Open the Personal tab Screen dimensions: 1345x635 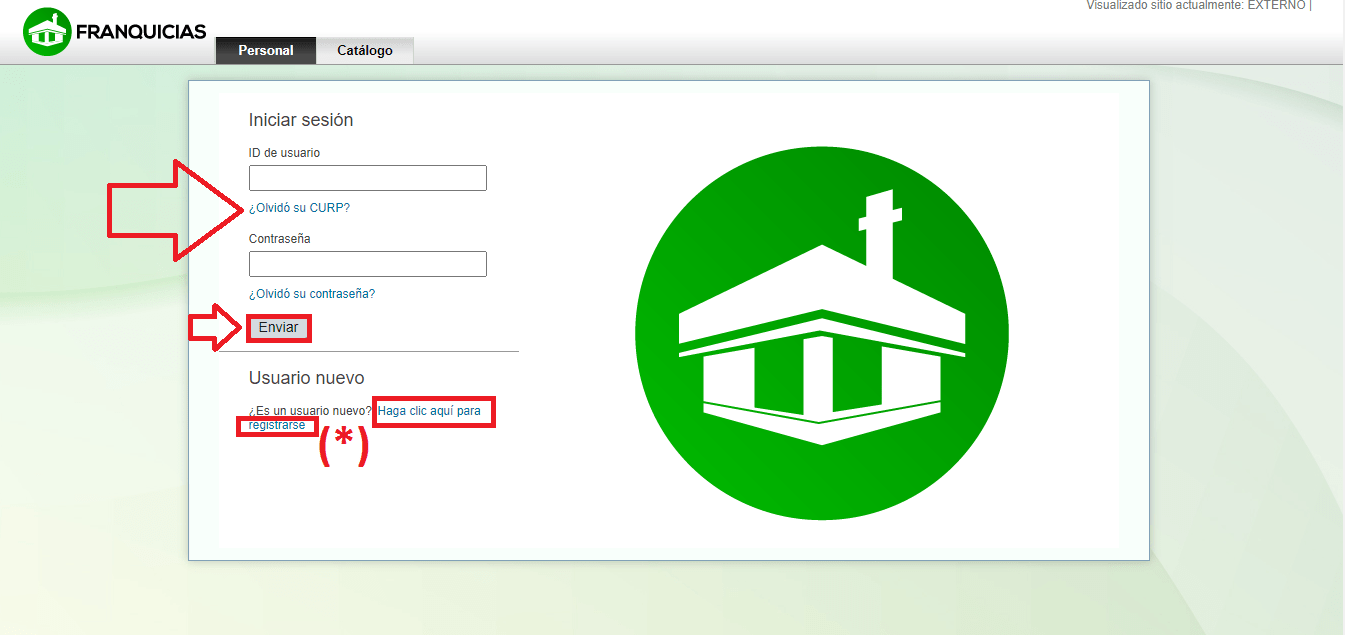(x=266, y=50)
